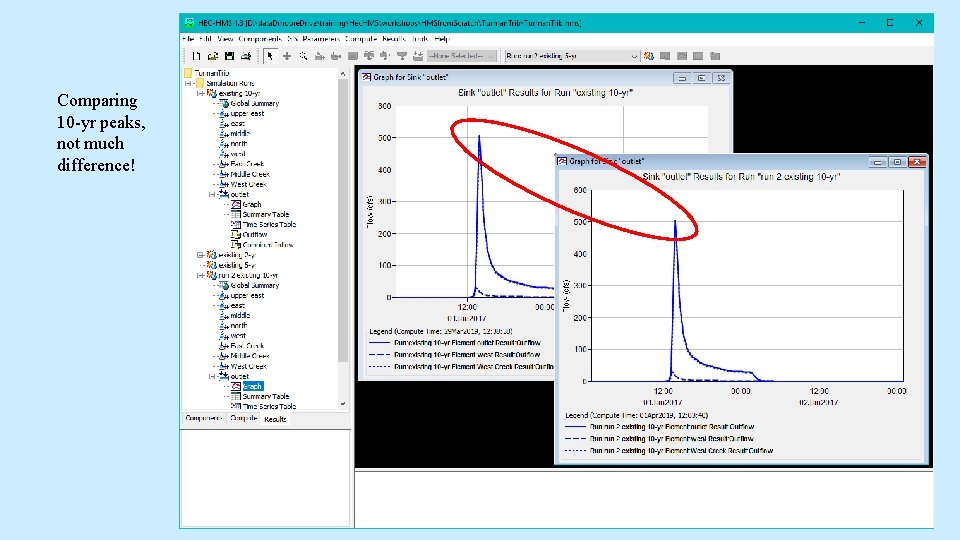960x540 pixels.
Task: Open the View menu
Action: (x=225, y=39)
